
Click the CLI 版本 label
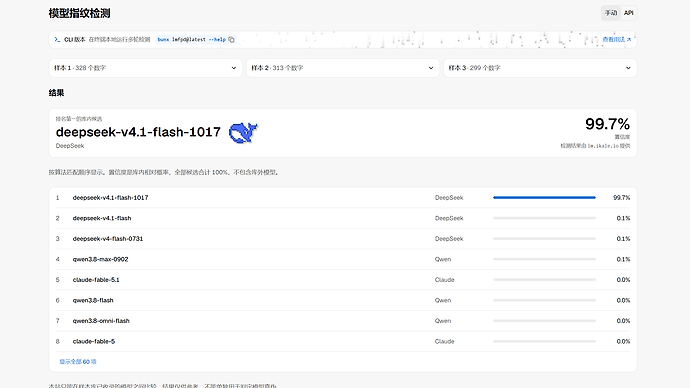coord(75,40)
